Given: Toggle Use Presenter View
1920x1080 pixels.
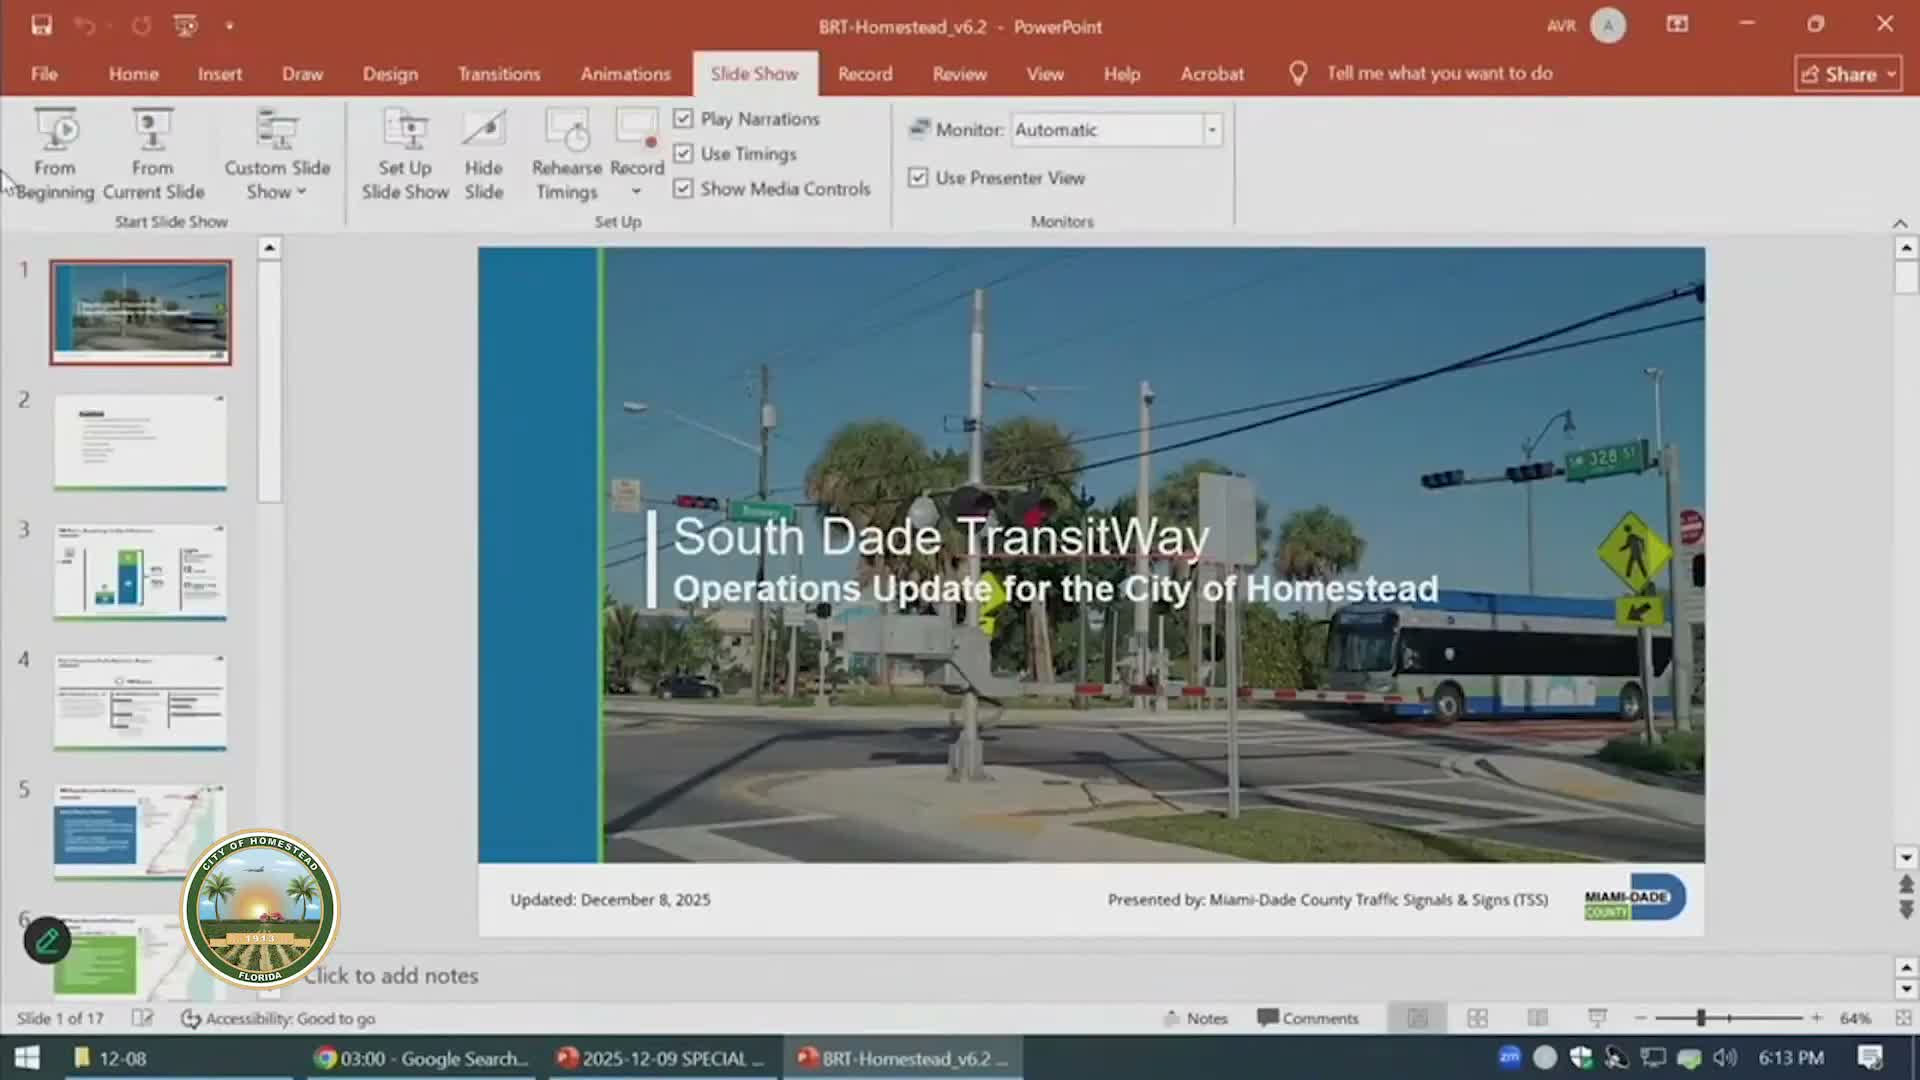Looking at the screenshot, I should click(x=918, y=177).
